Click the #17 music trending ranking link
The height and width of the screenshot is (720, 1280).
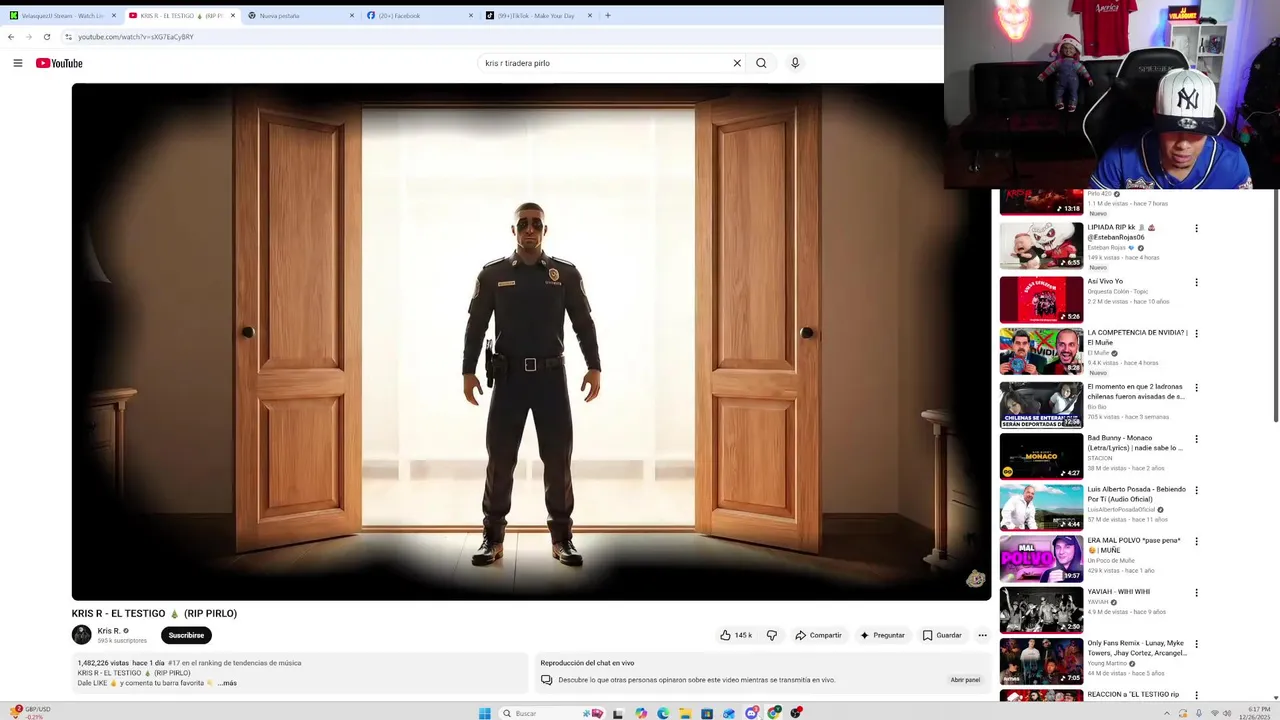tap(234, 663)
